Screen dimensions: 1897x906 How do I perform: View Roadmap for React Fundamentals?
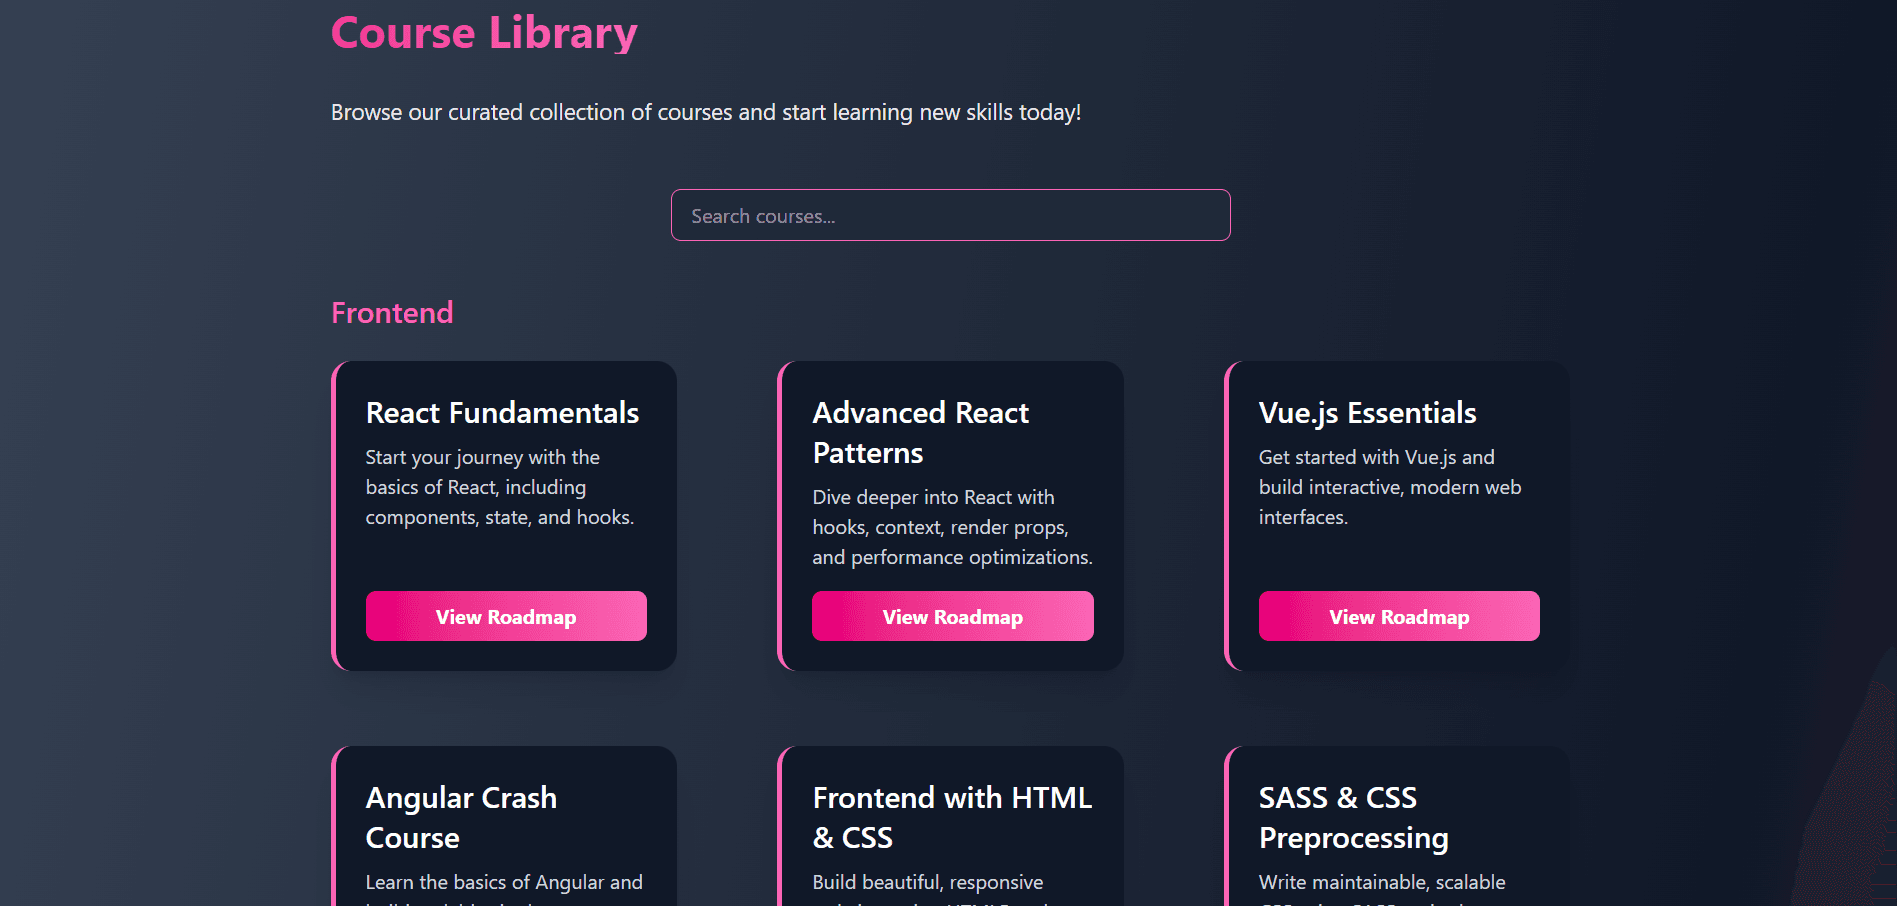[x=506, y=616]
